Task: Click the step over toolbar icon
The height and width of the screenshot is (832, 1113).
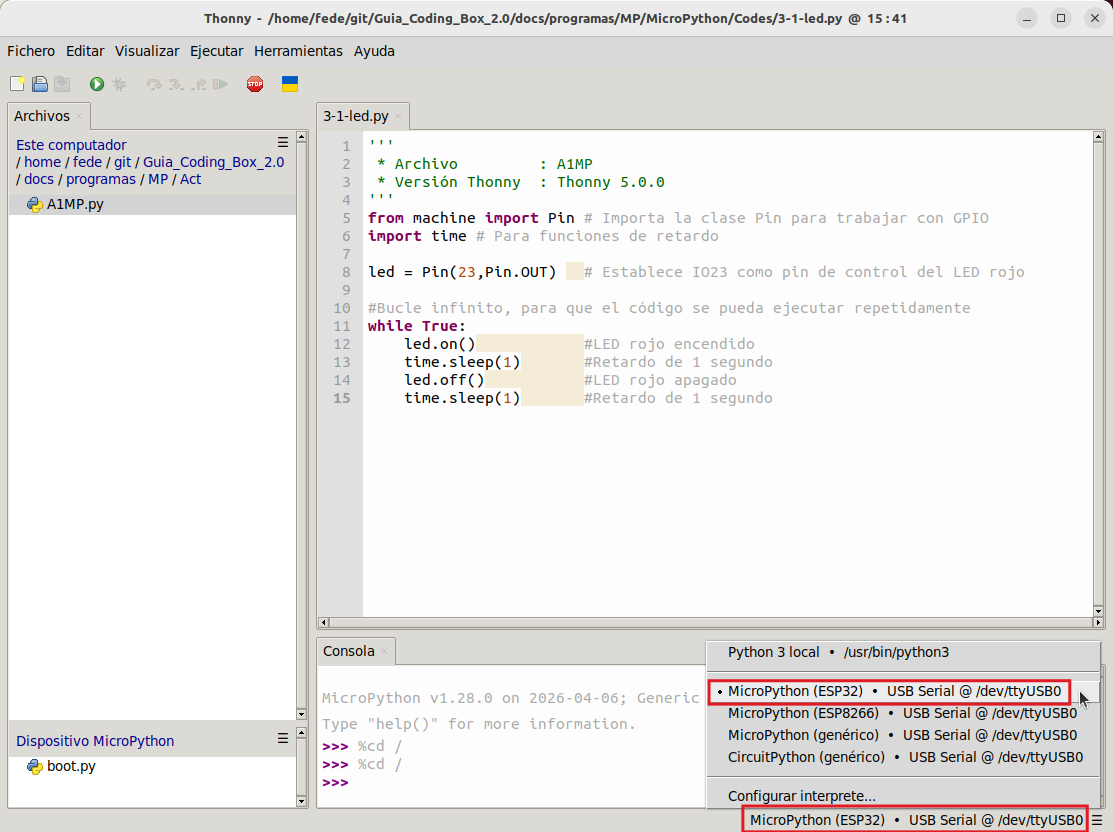Action: pyautogui.click(x=153, y=84)
